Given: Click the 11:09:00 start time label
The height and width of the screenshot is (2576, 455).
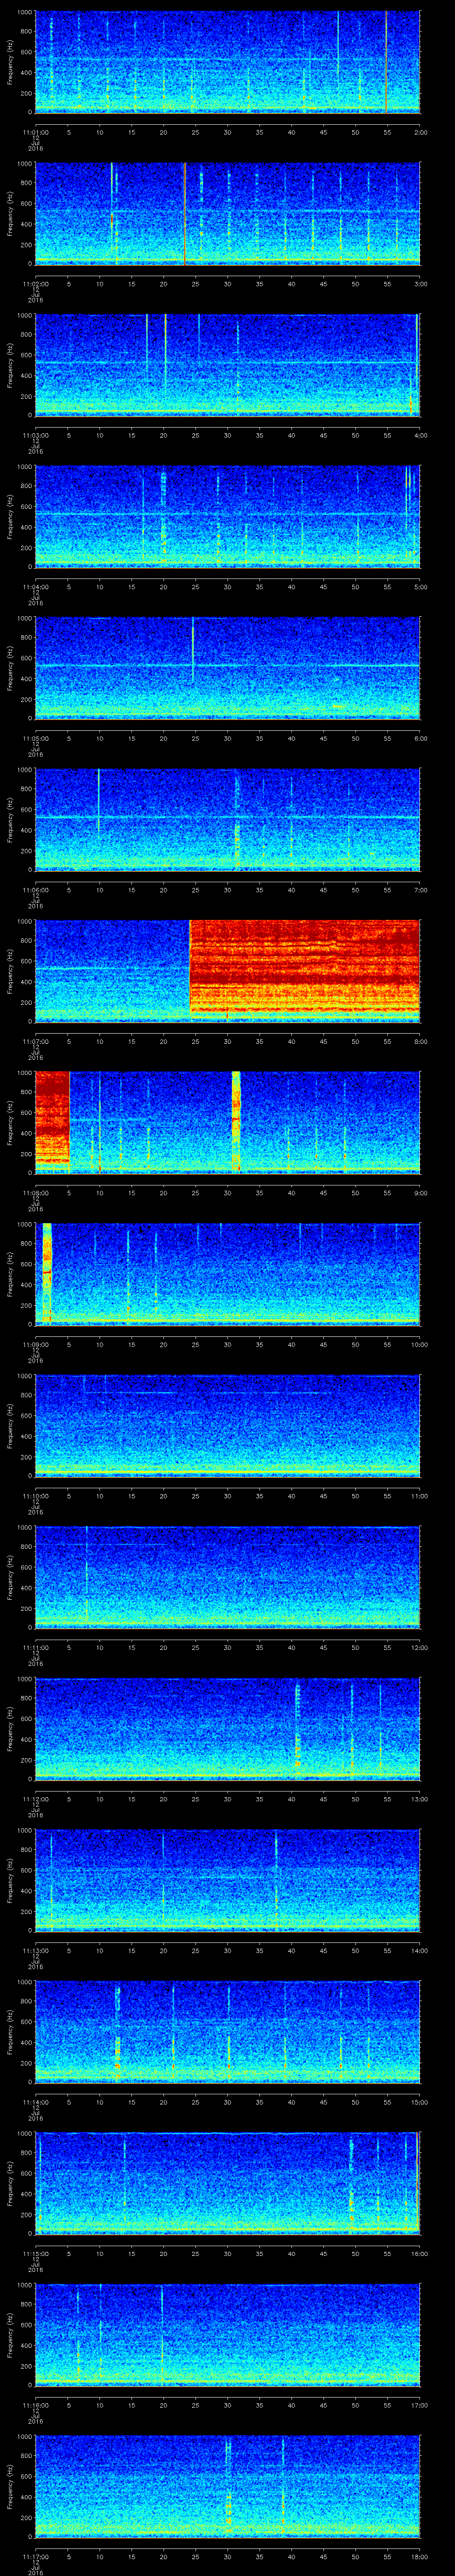Looking at the screenshot, I should 35,1344.
